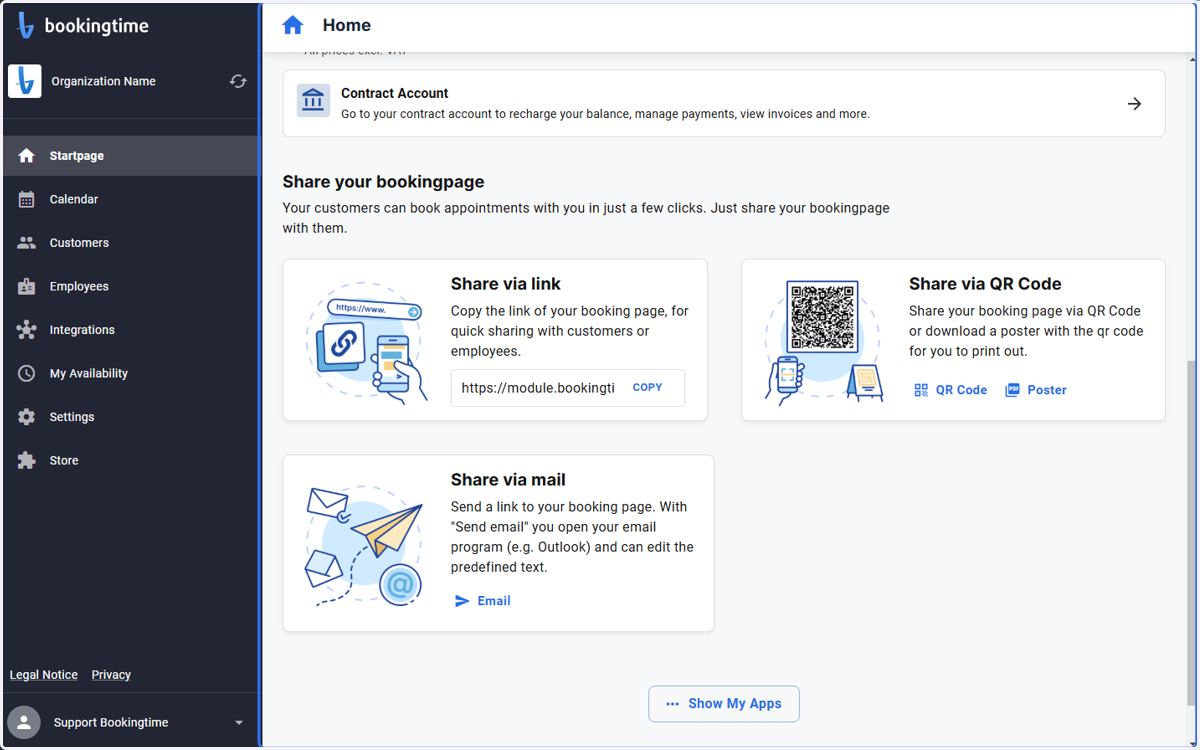Open the Privacy link
This screenshot has height=750, width=1200.
coord(111,675)
